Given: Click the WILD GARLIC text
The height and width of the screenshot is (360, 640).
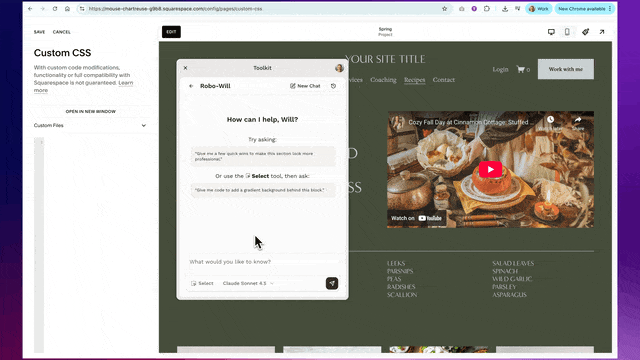Looking at the screenshot, I should (512, 279).
